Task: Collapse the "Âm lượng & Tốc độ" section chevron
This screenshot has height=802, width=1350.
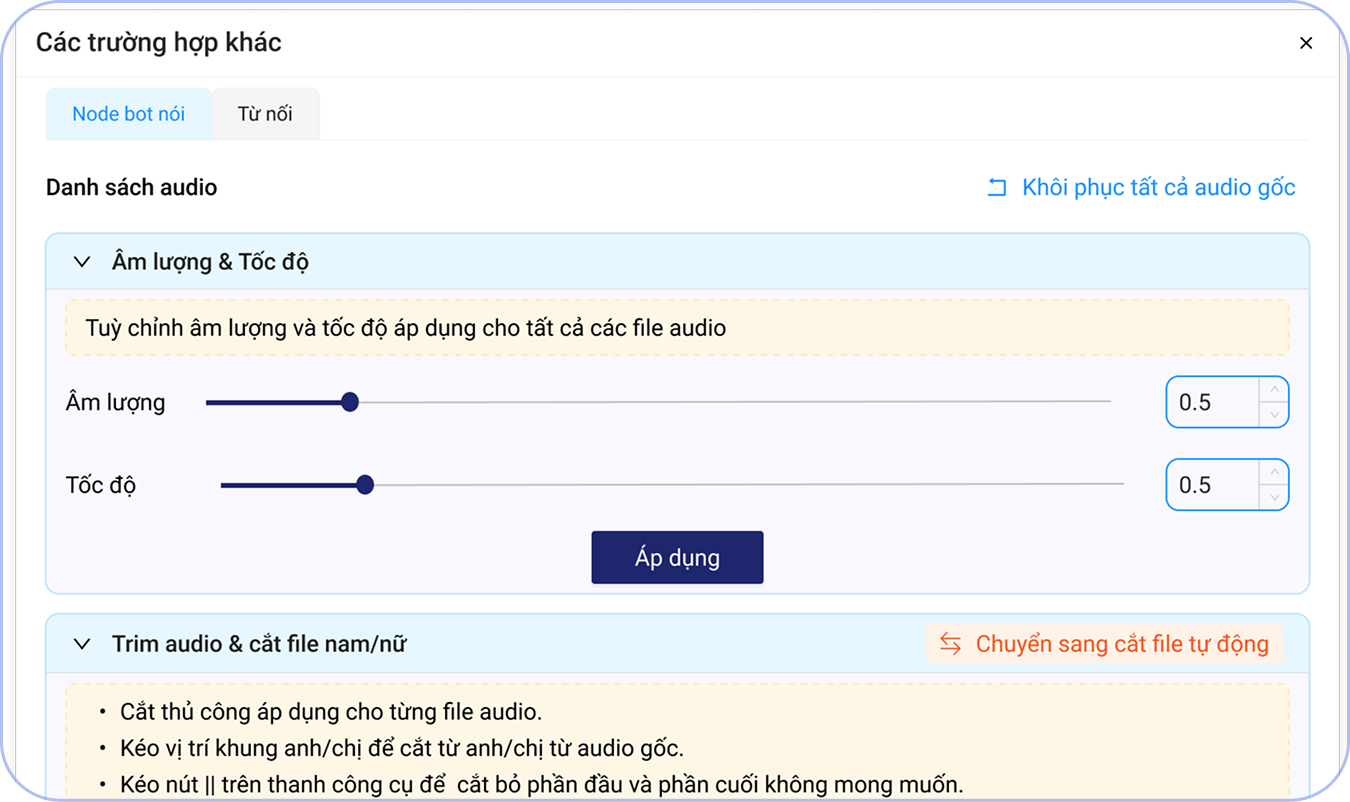Action: pyautogui.click(x=82, y=262)
